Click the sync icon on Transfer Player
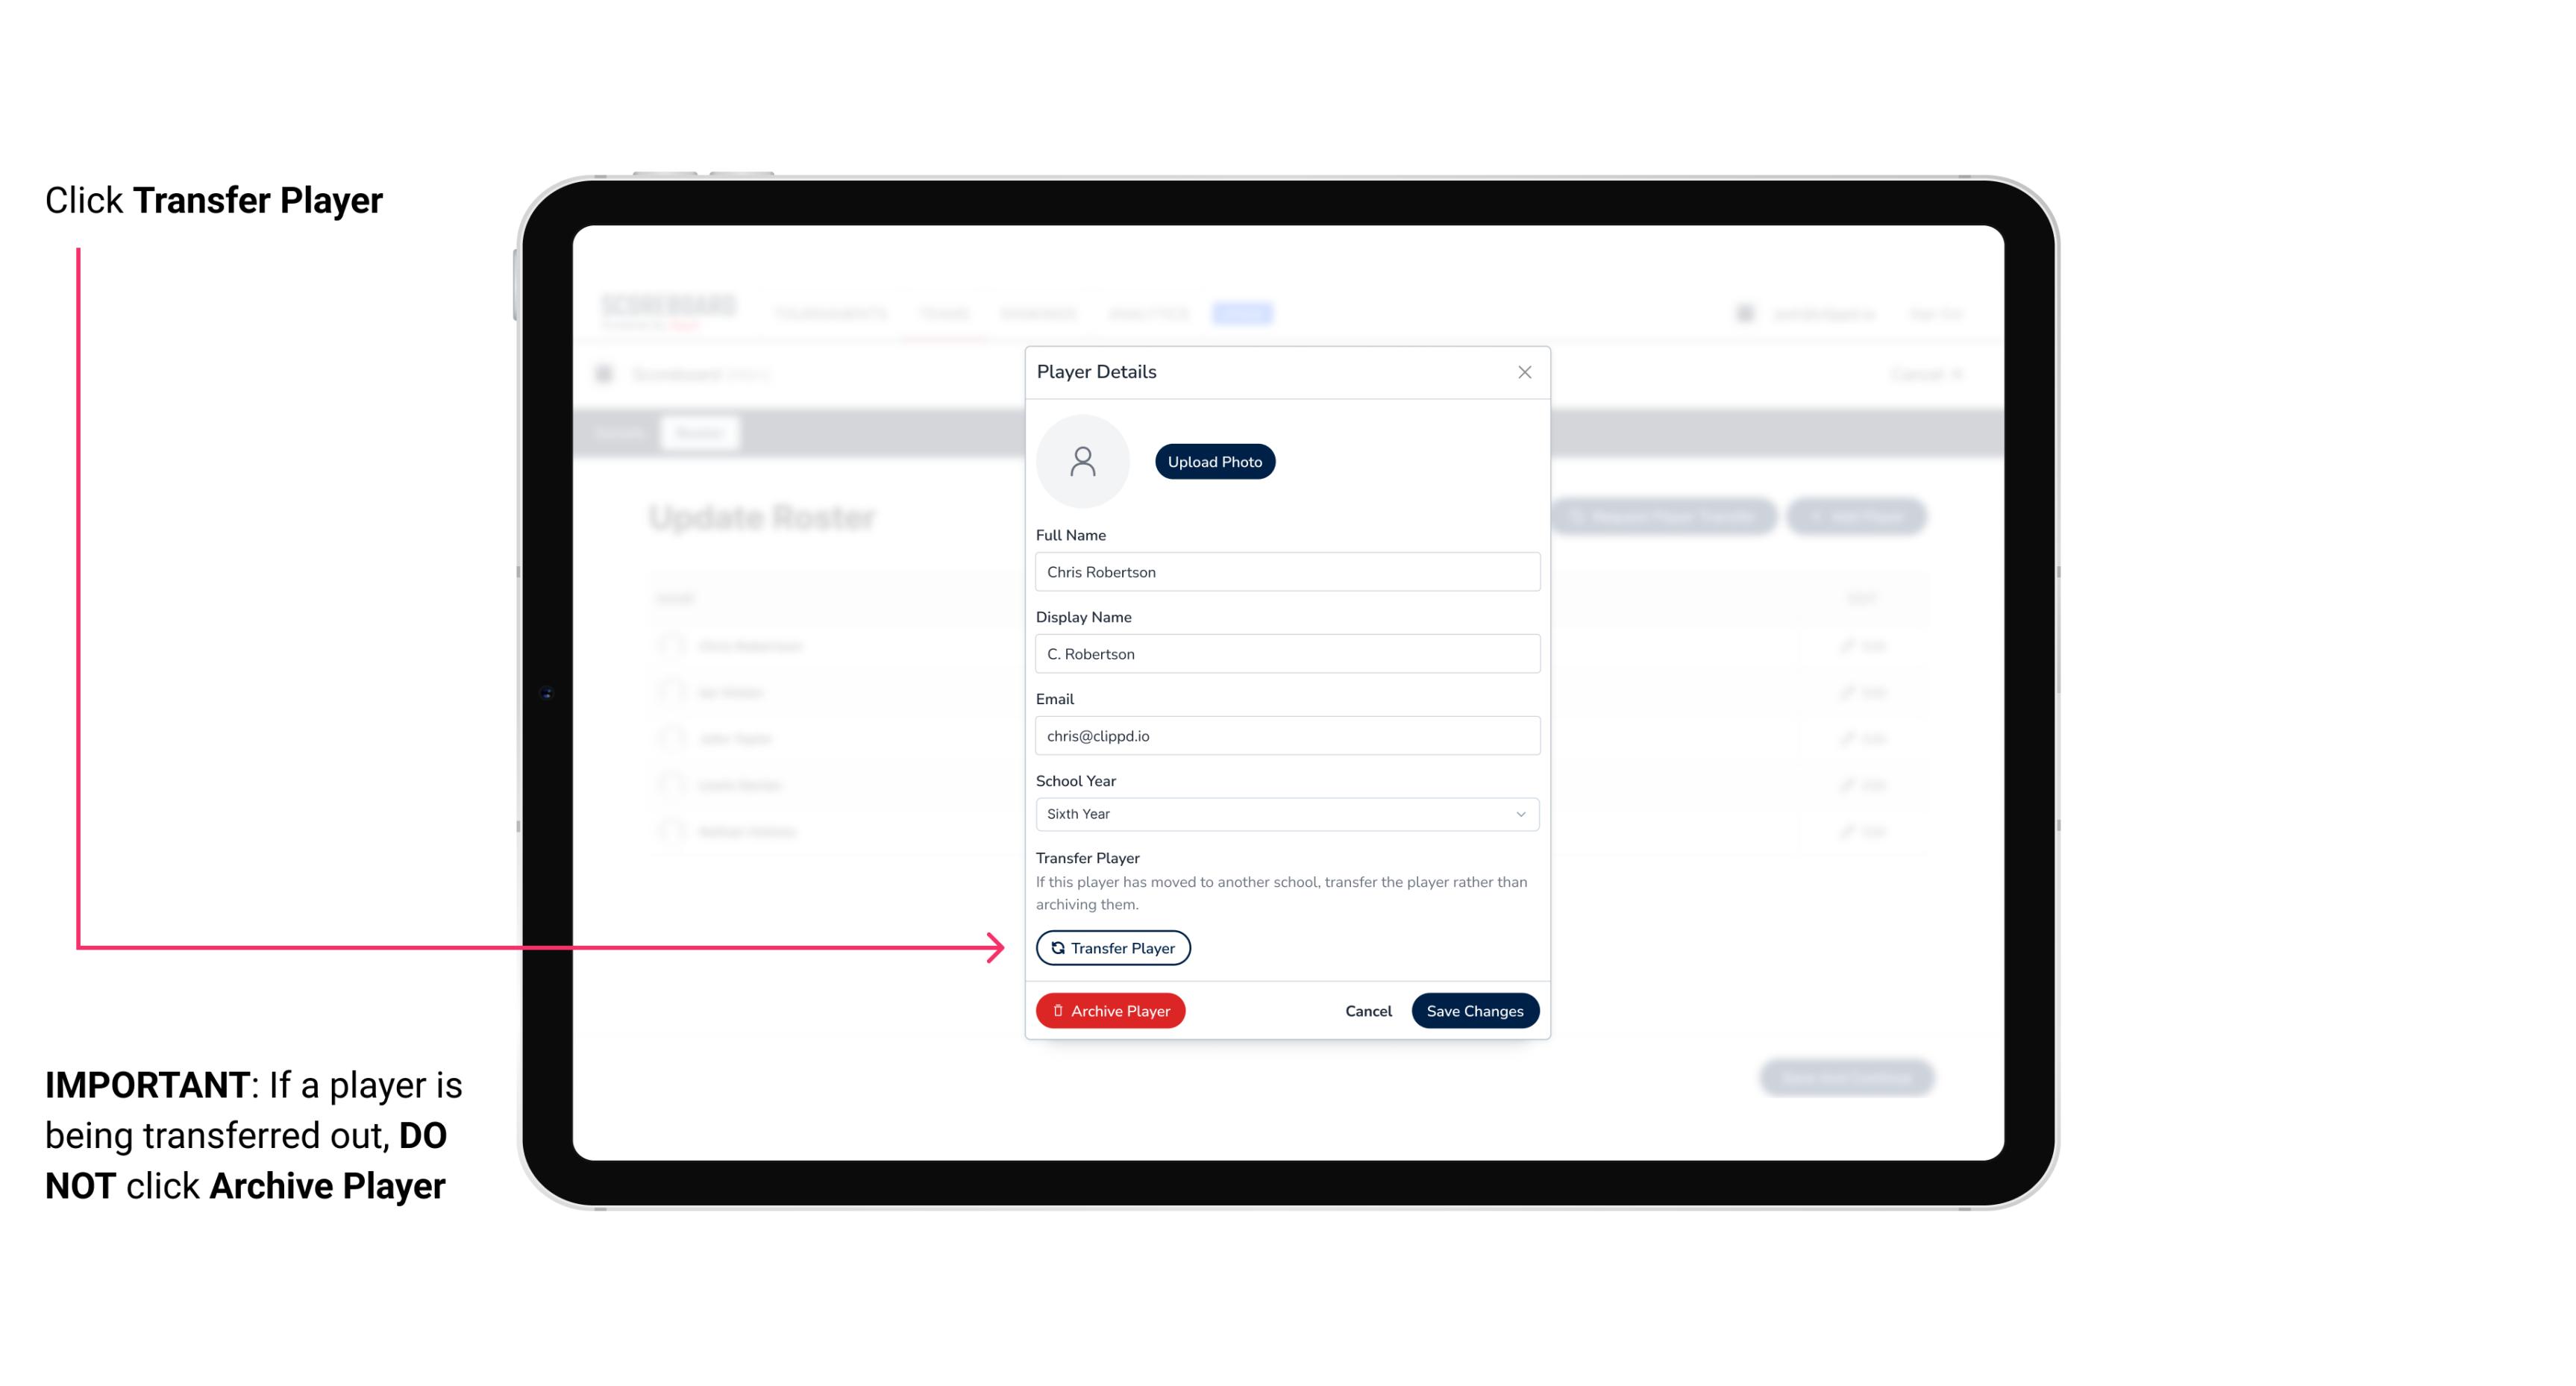The height and width of the screenshot is (1386, 2576). coord(1056,947)
